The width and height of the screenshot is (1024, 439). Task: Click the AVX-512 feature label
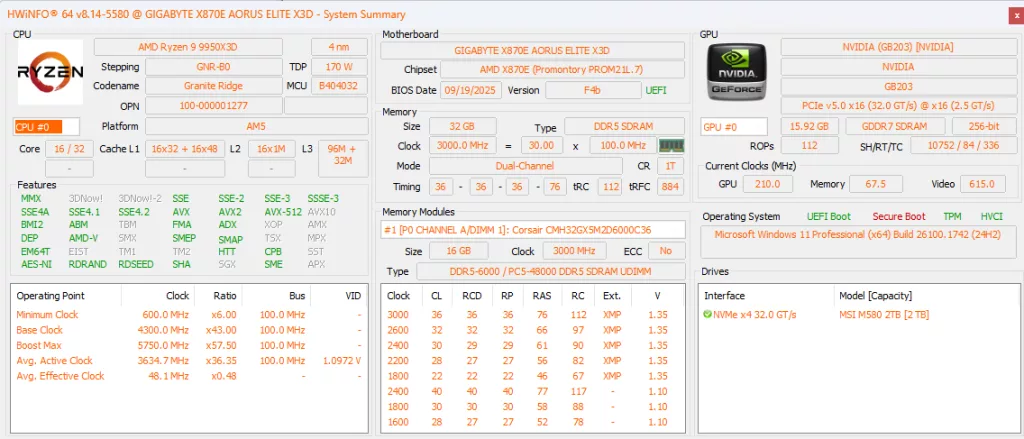click(282, 212)
